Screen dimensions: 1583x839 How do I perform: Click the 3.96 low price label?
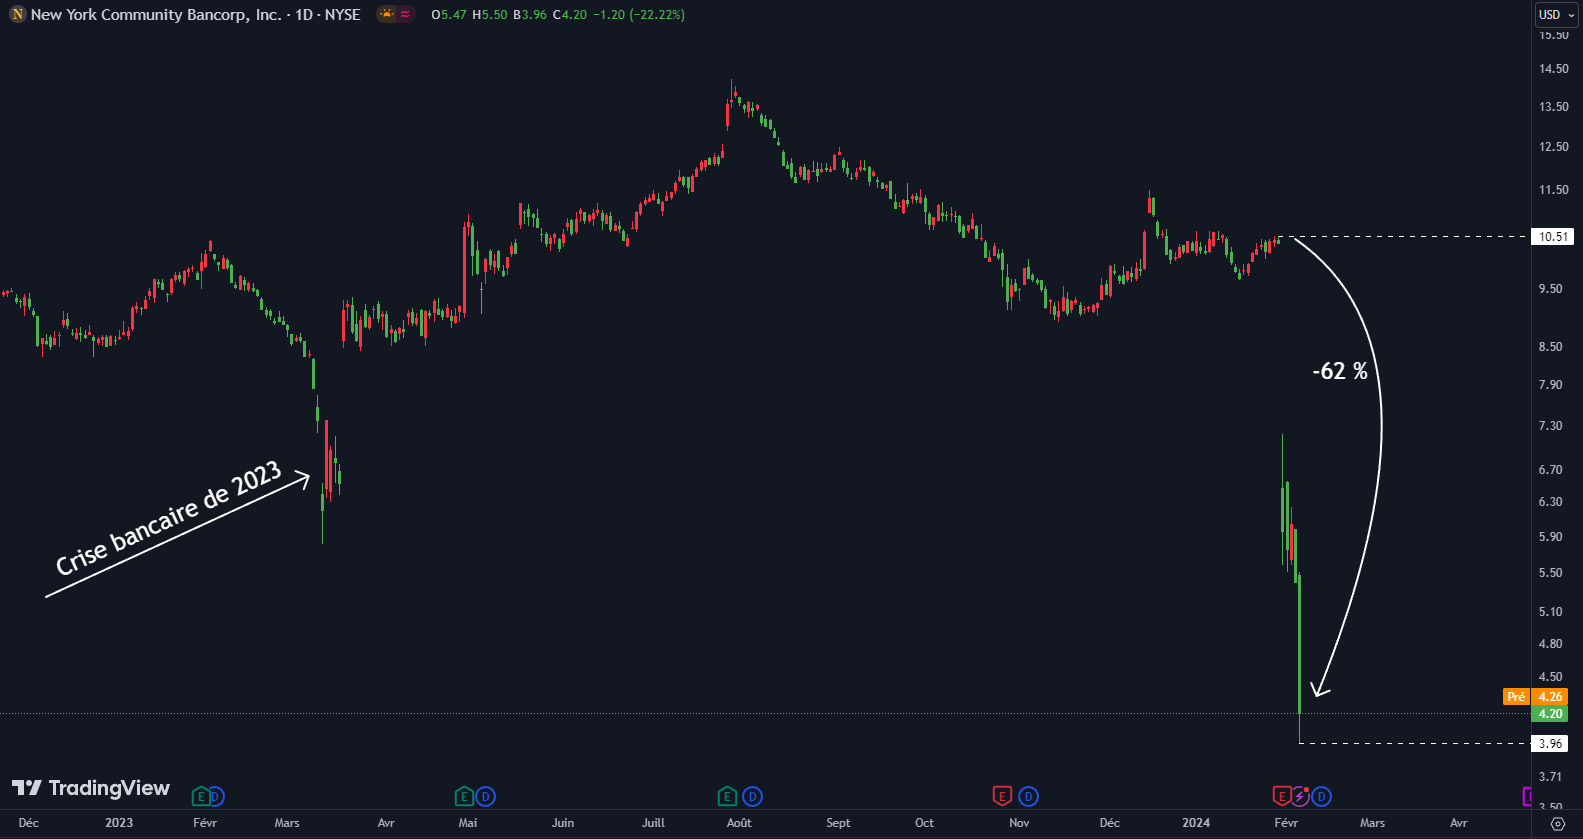[1550, 744]
